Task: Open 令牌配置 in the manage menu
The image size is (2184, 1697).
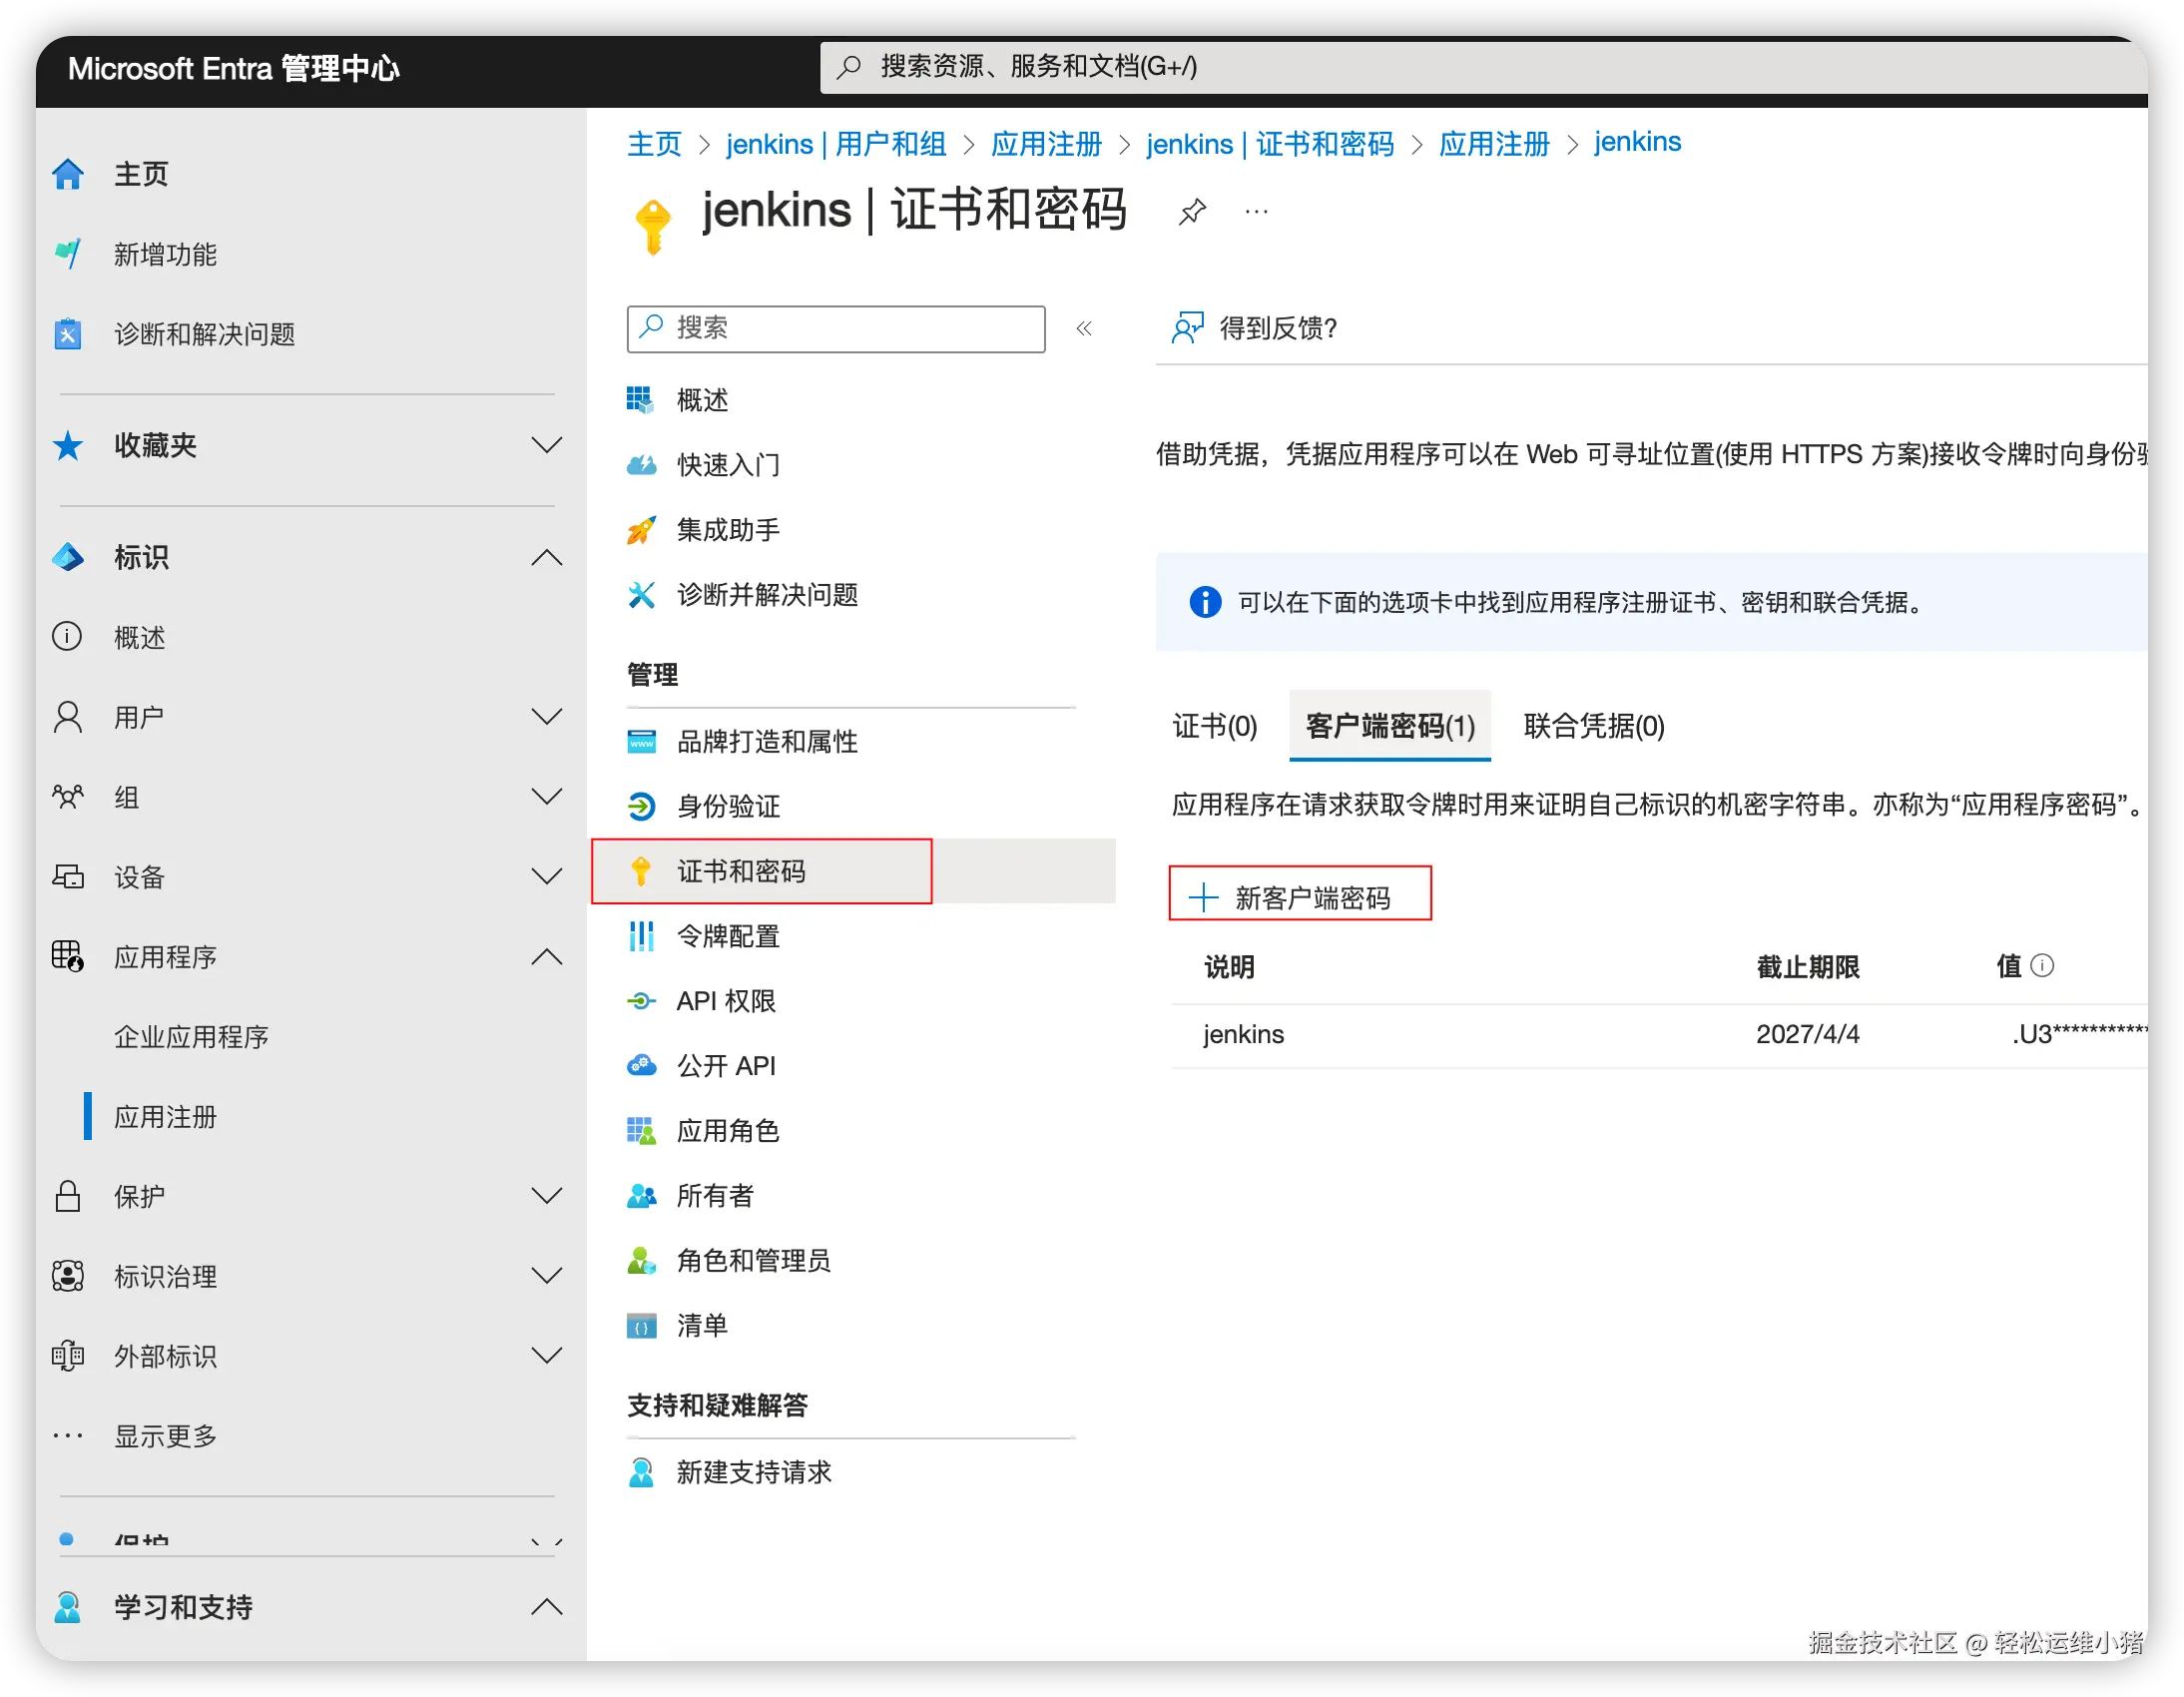Action: point(727,936)
